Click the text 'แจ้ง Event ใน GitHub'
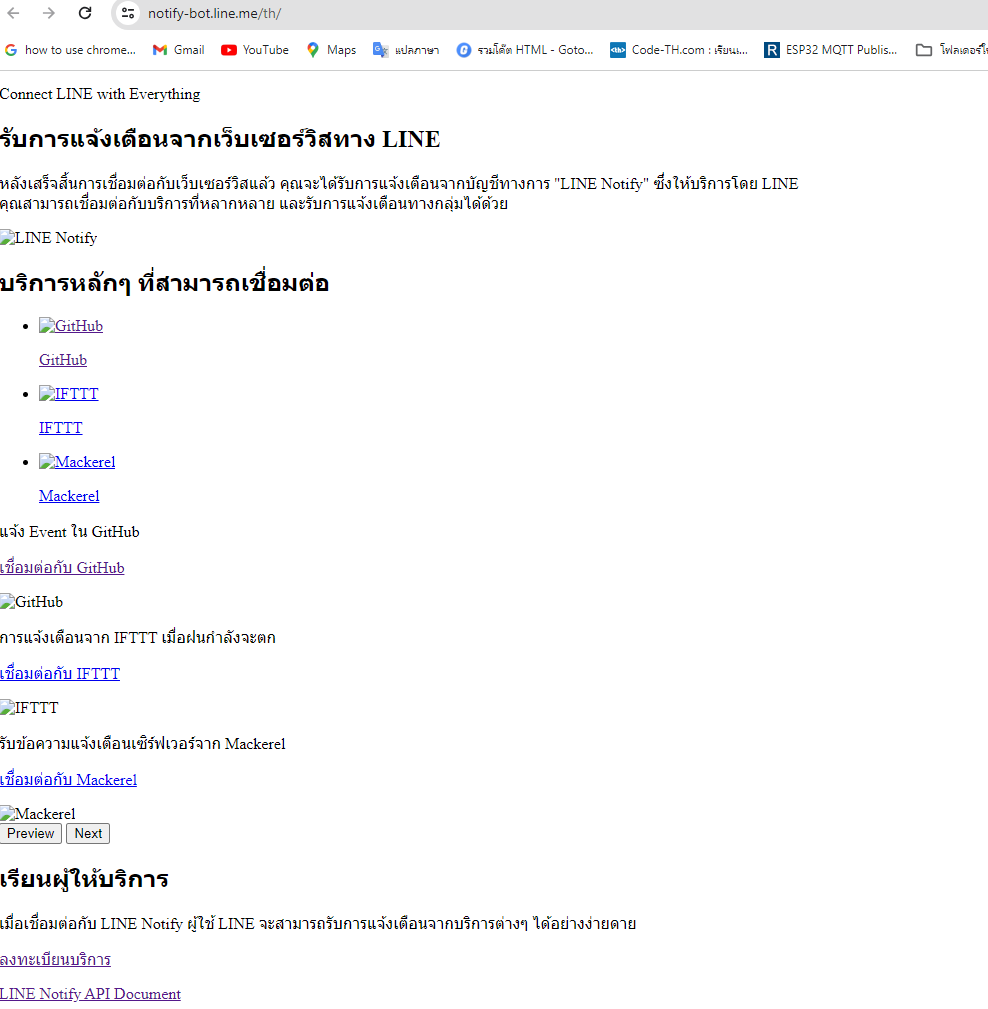988x1009 pixels. tap(70, 532)
